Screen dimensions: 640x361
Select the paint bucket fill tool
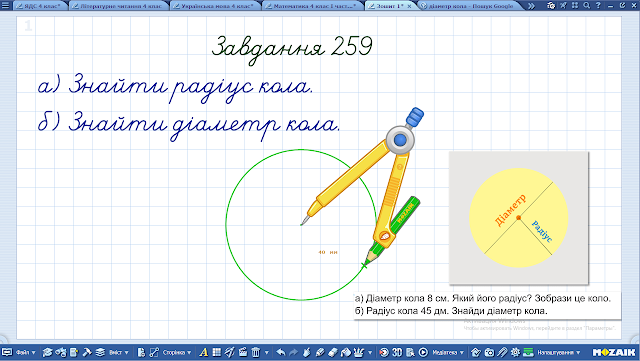click(x=346, y=352)
